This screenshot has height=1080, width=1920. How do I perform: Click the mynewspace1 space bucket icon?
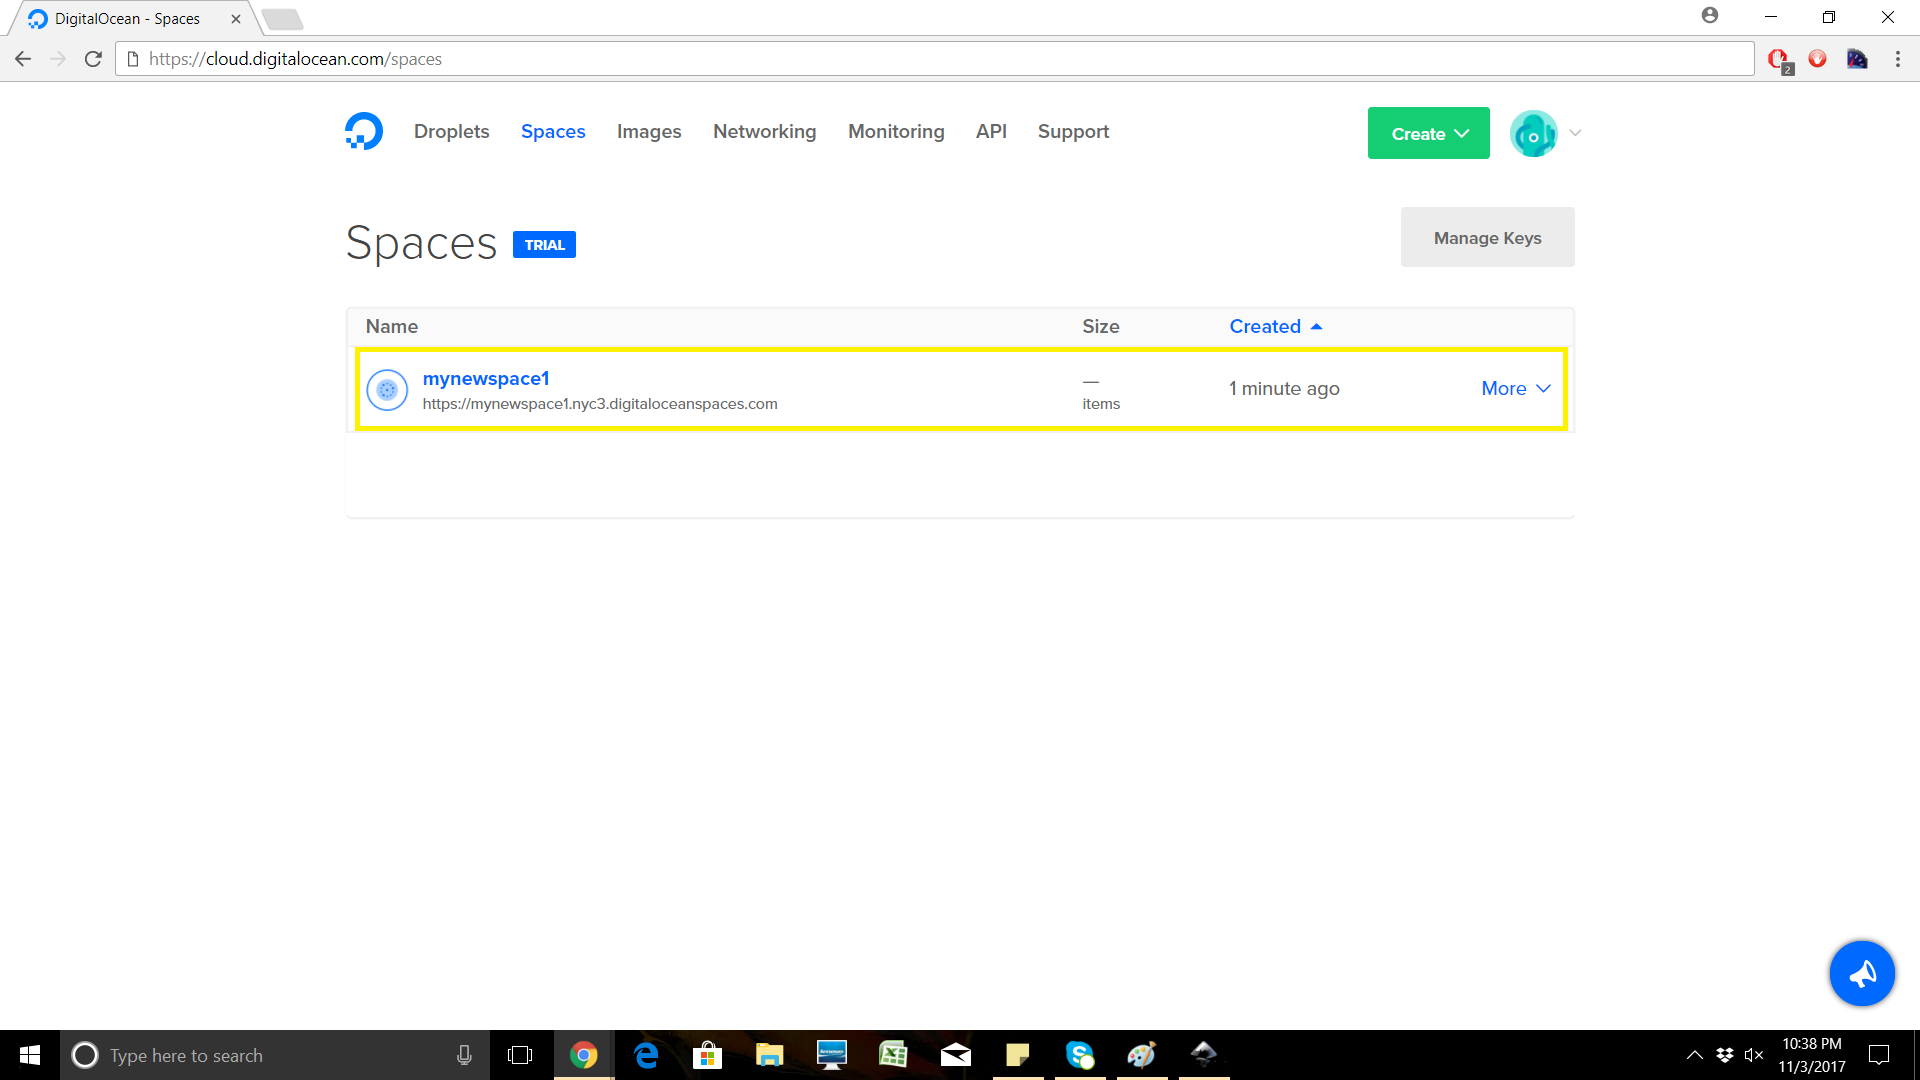[387, 390]
